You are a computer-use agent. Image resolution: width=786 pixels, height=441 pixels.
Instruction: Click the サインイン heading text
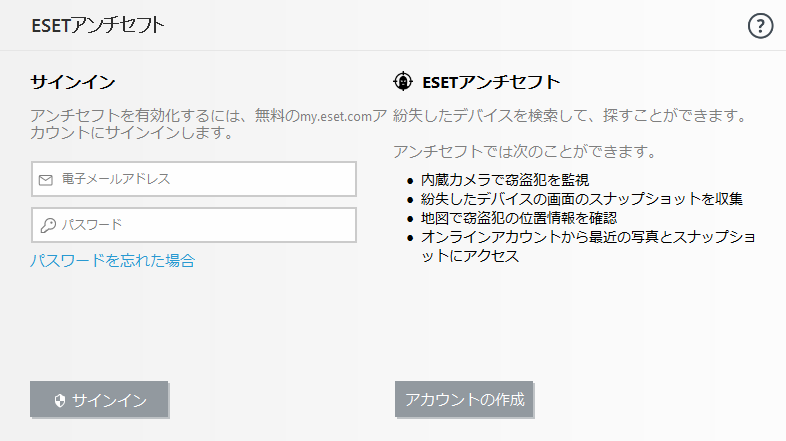click(73, 82)
